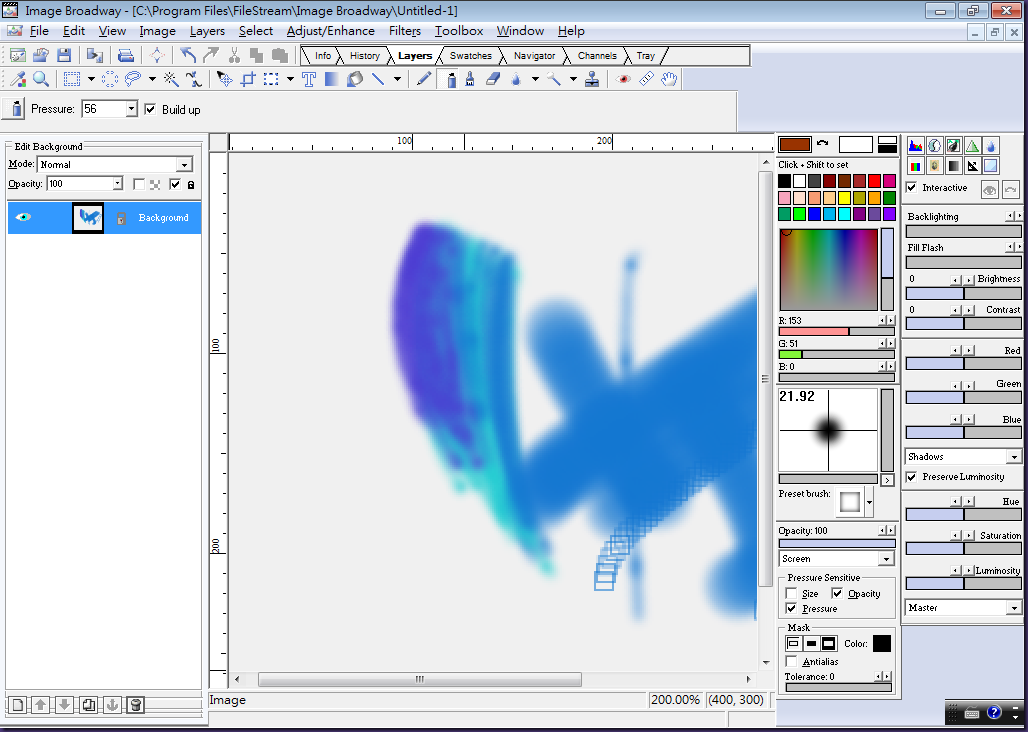Switch to the Swatches tab

pos(470,56)
